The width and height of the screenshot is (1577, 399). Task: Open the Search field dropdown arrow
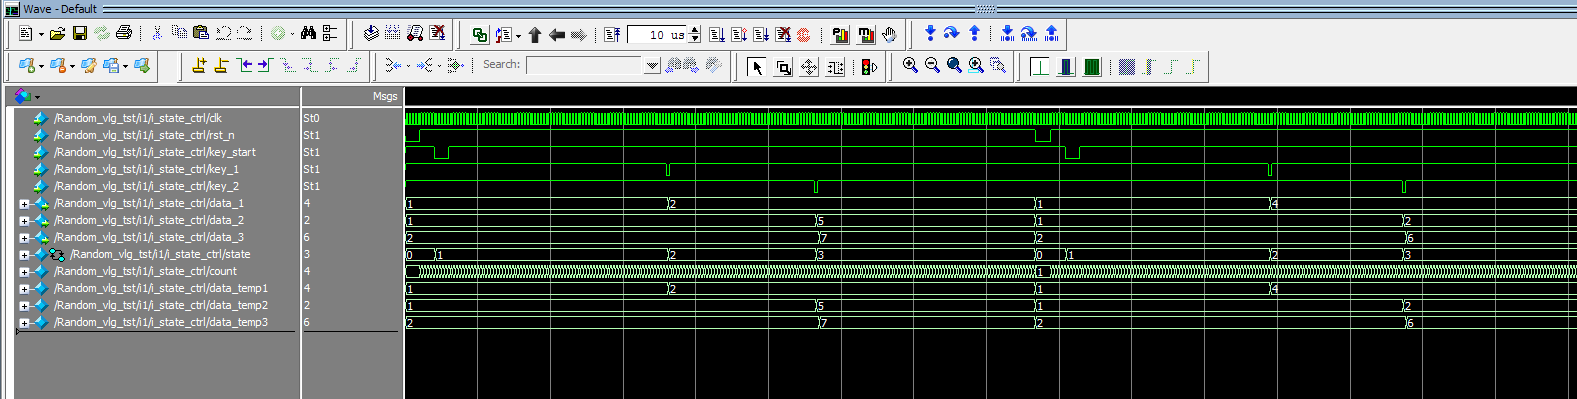pyautogui.click(x=653, y=66)
